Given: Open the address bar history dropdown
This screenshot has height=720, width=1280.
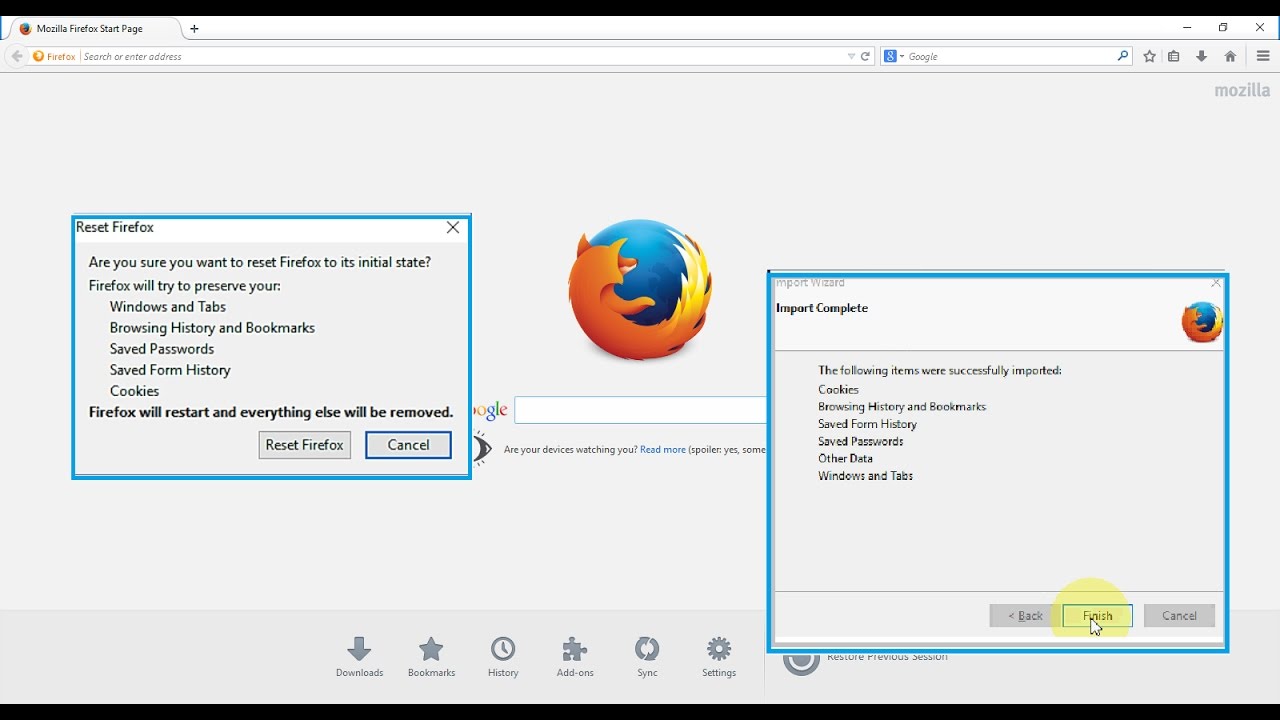Looking at the screenshot, I should point(851,56).
